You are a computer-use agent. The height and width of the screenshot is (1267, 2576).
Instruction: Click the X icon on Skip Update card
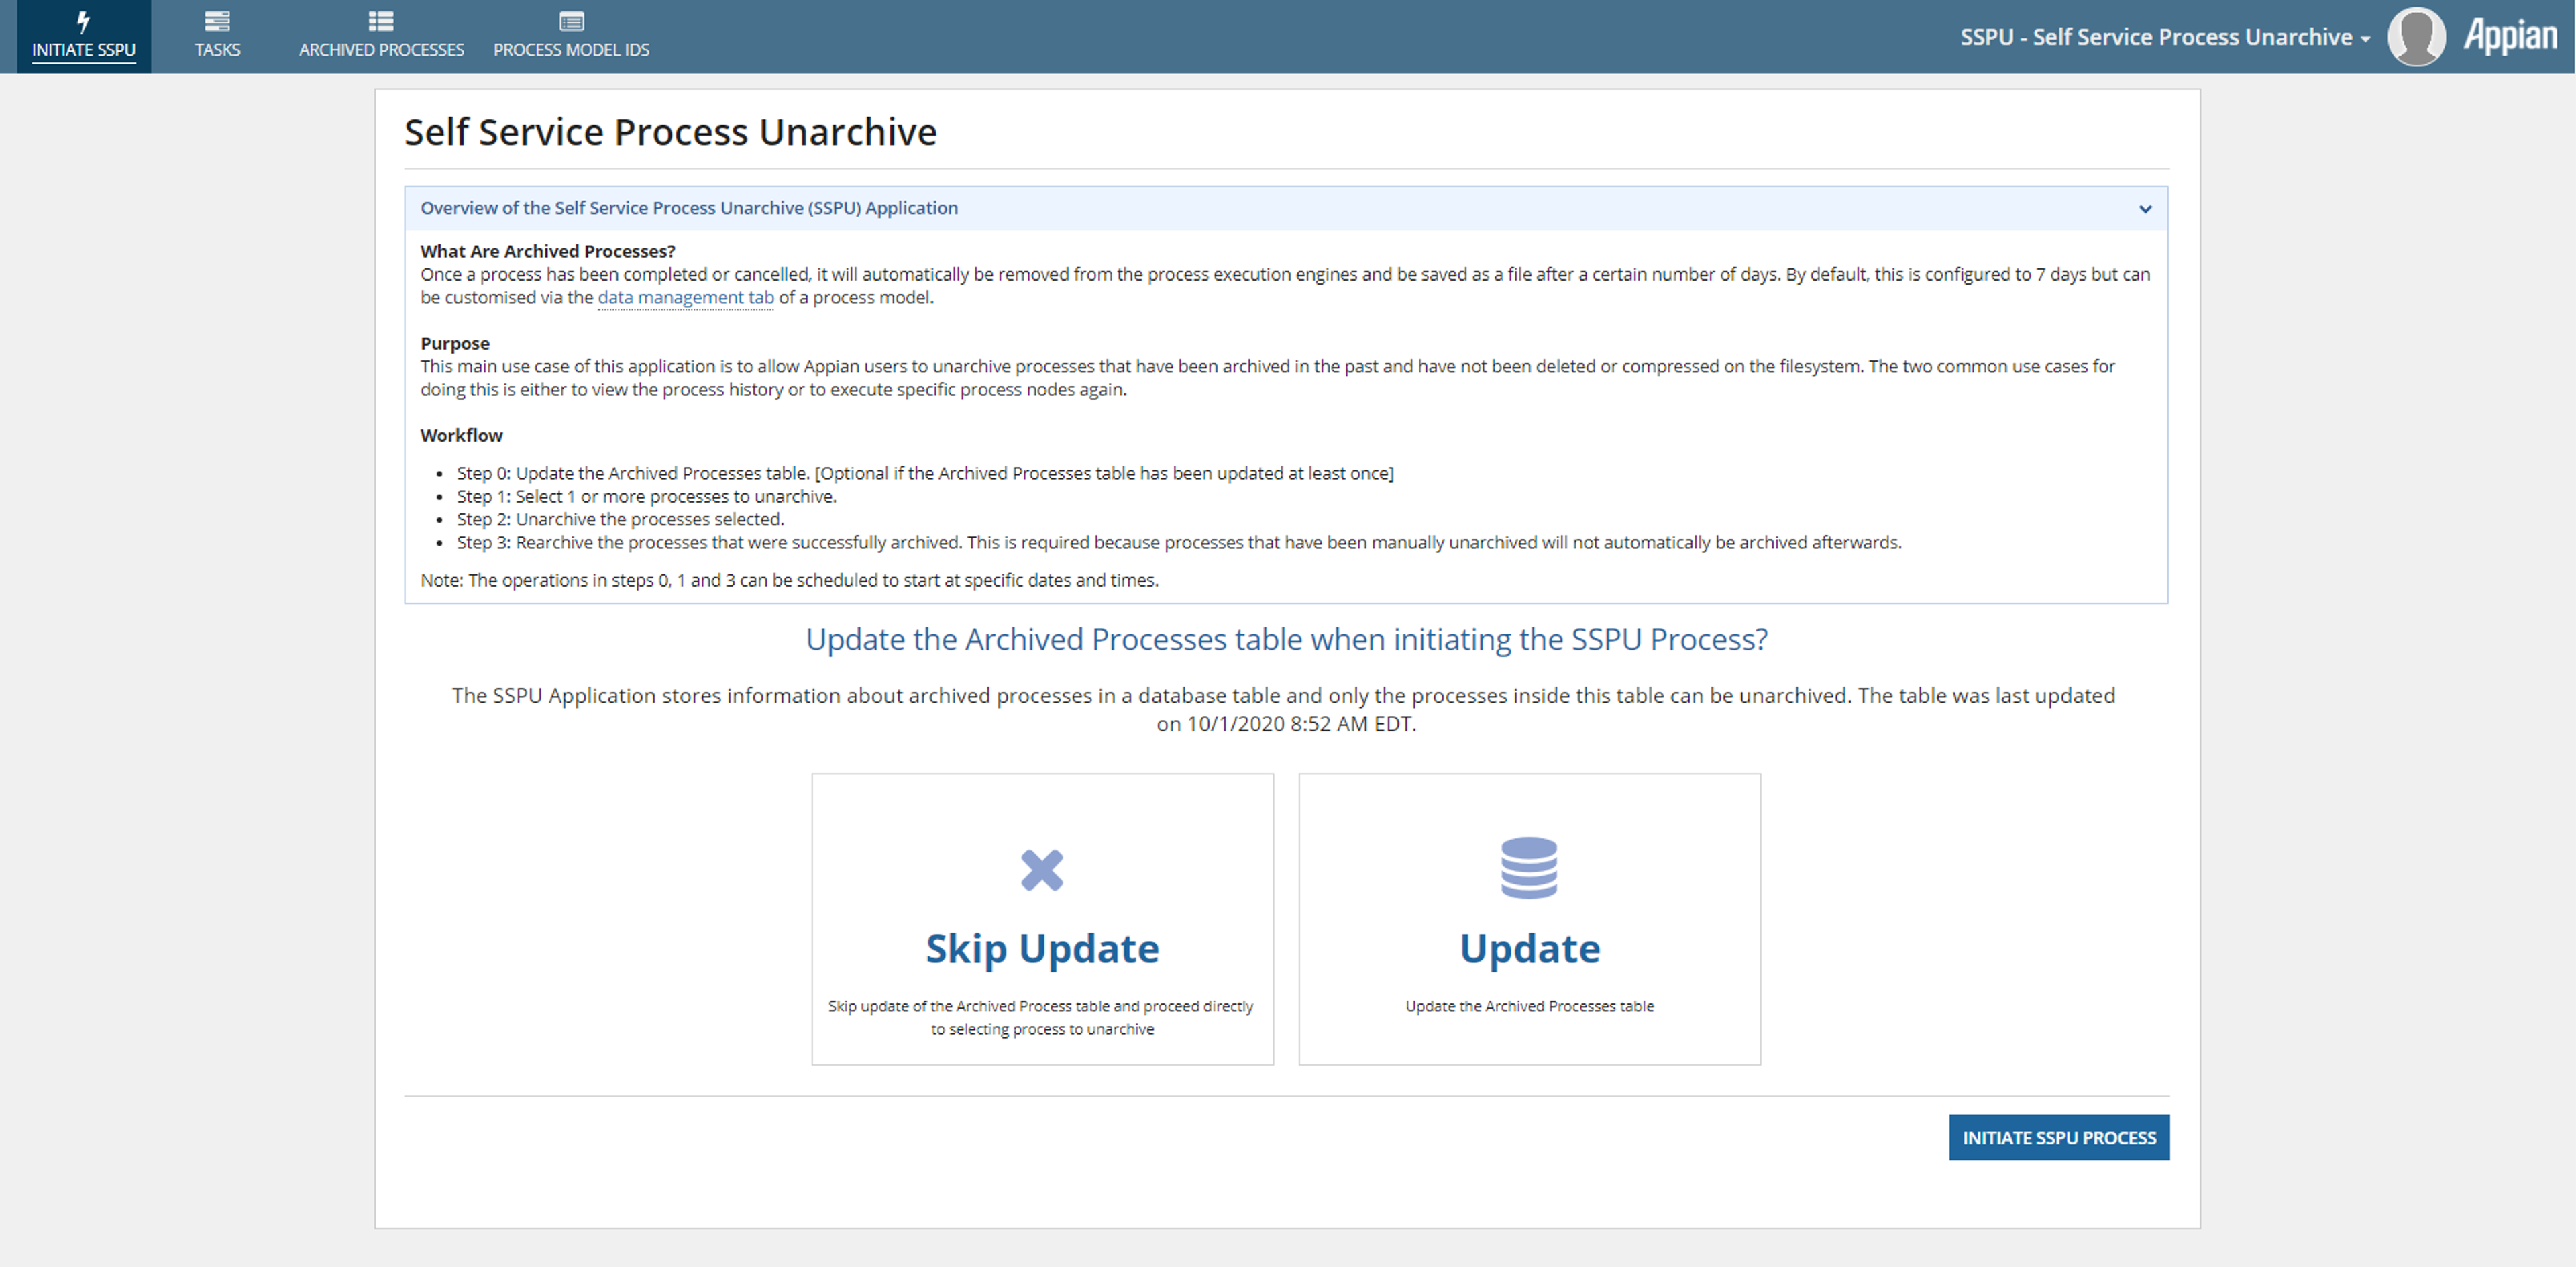(1042, 869)
